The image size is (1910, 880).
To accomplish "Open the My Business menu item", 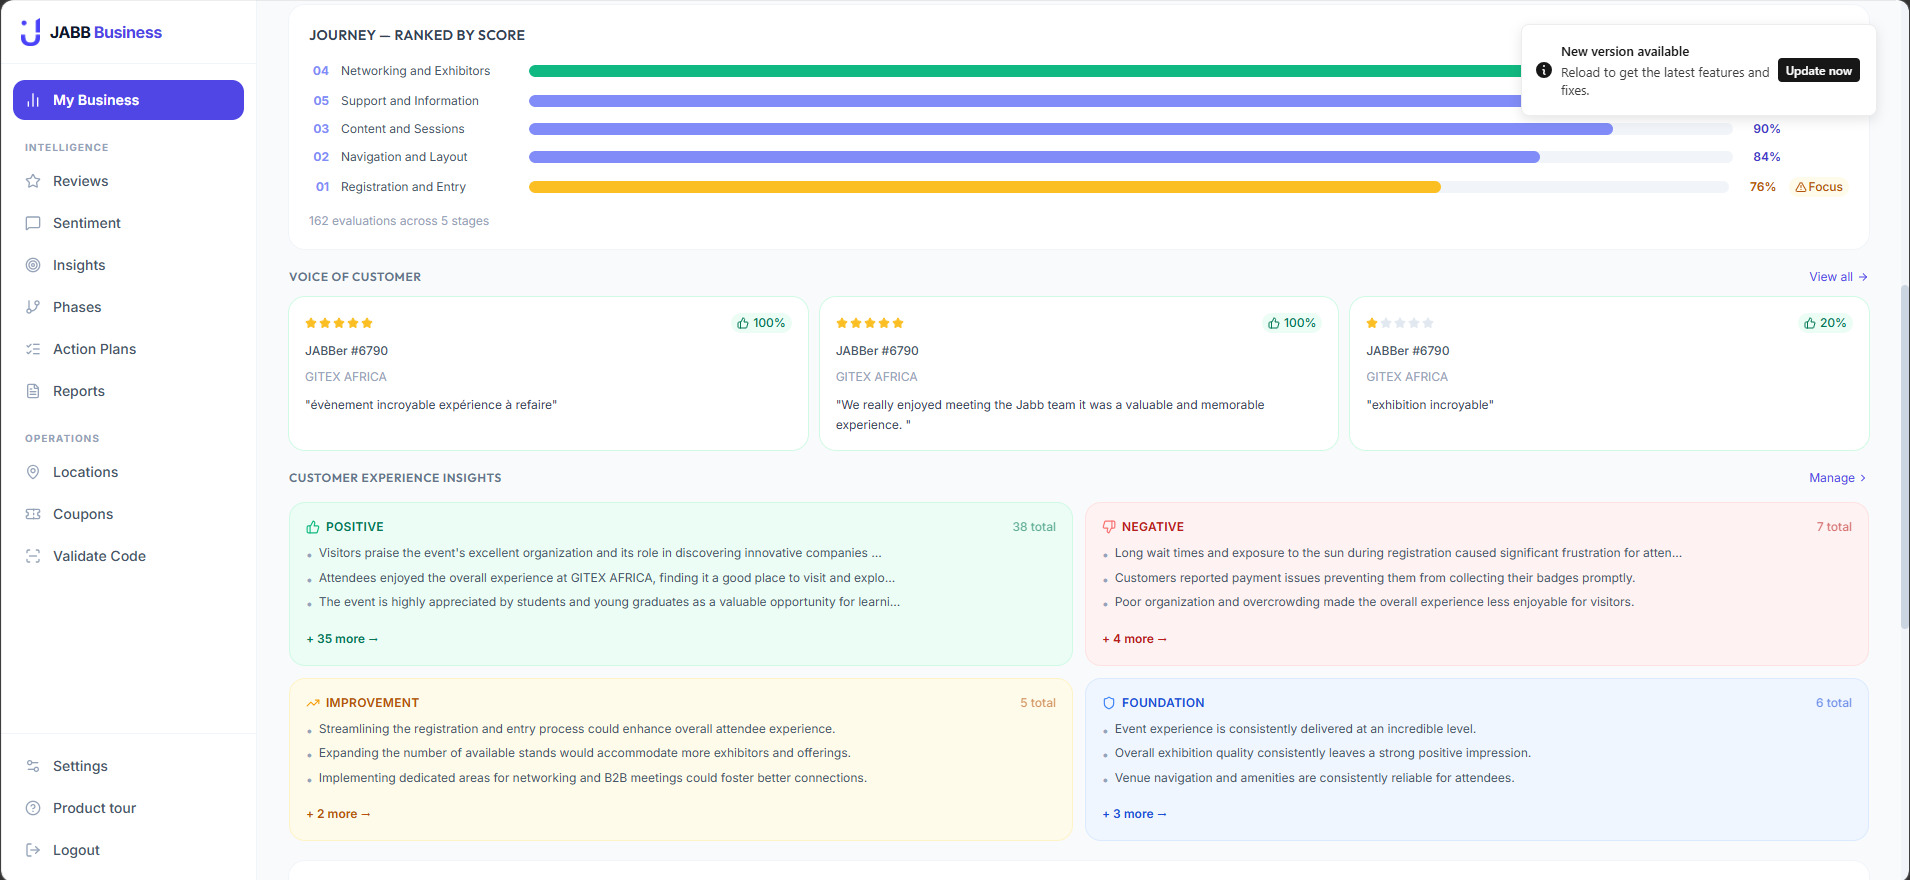I will click(x=128, y=100).
